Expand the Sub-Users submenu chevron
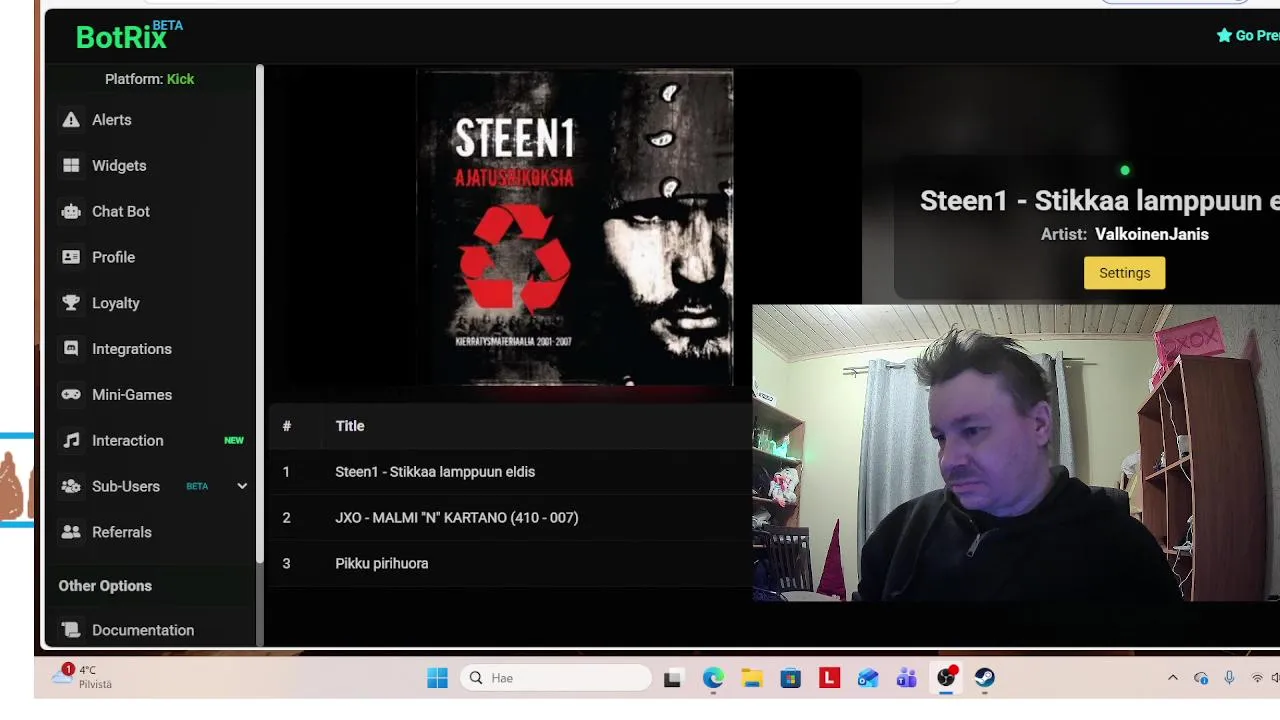Screen dimensions: 1280x720 tap(241, 486)
